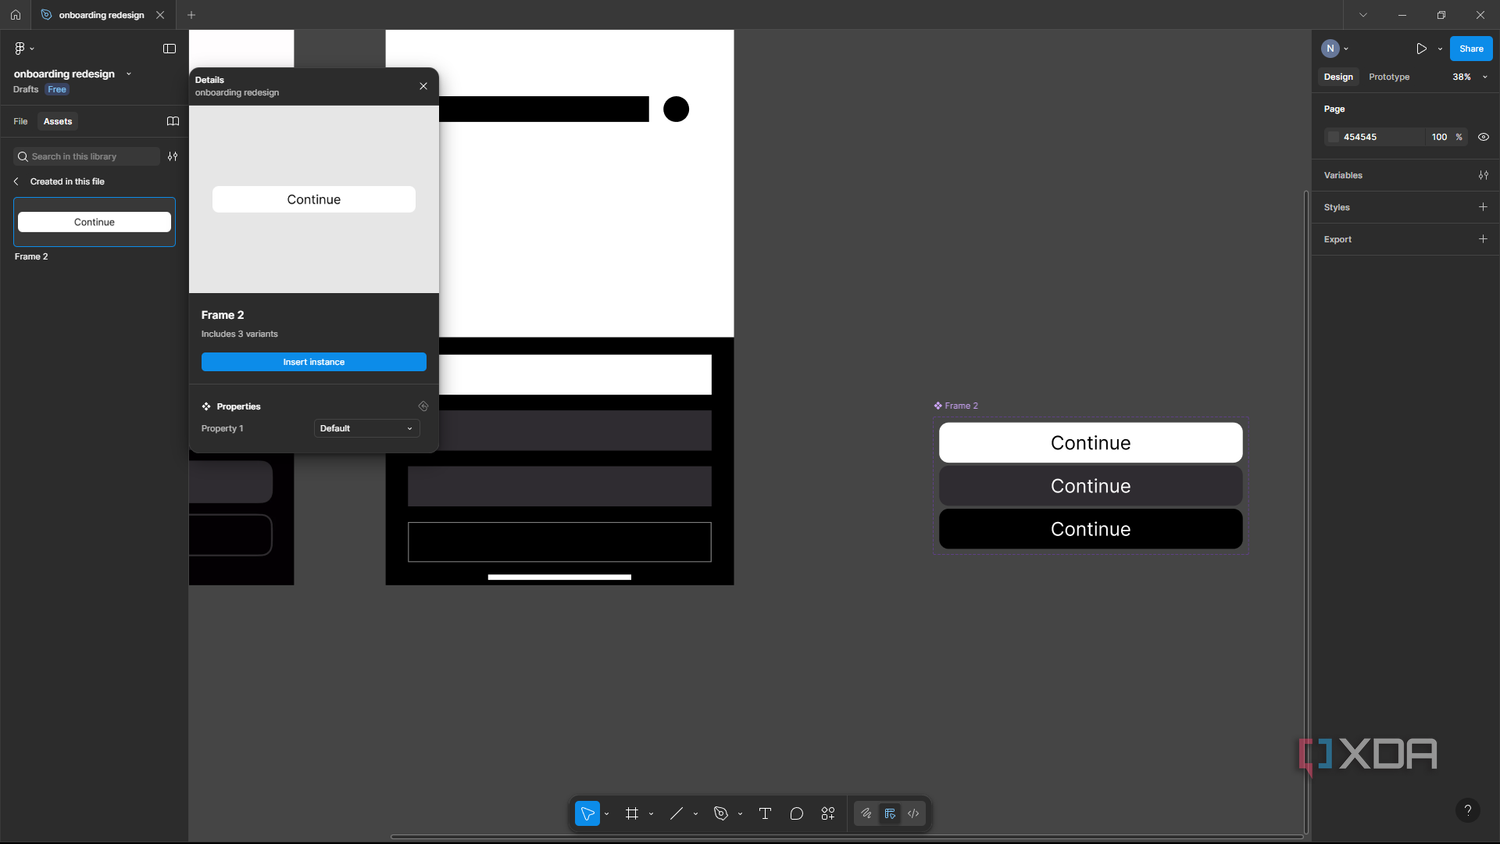Switch to the File tab
The height and width of the screenshot is (844, 1500).
coord(20,121)
